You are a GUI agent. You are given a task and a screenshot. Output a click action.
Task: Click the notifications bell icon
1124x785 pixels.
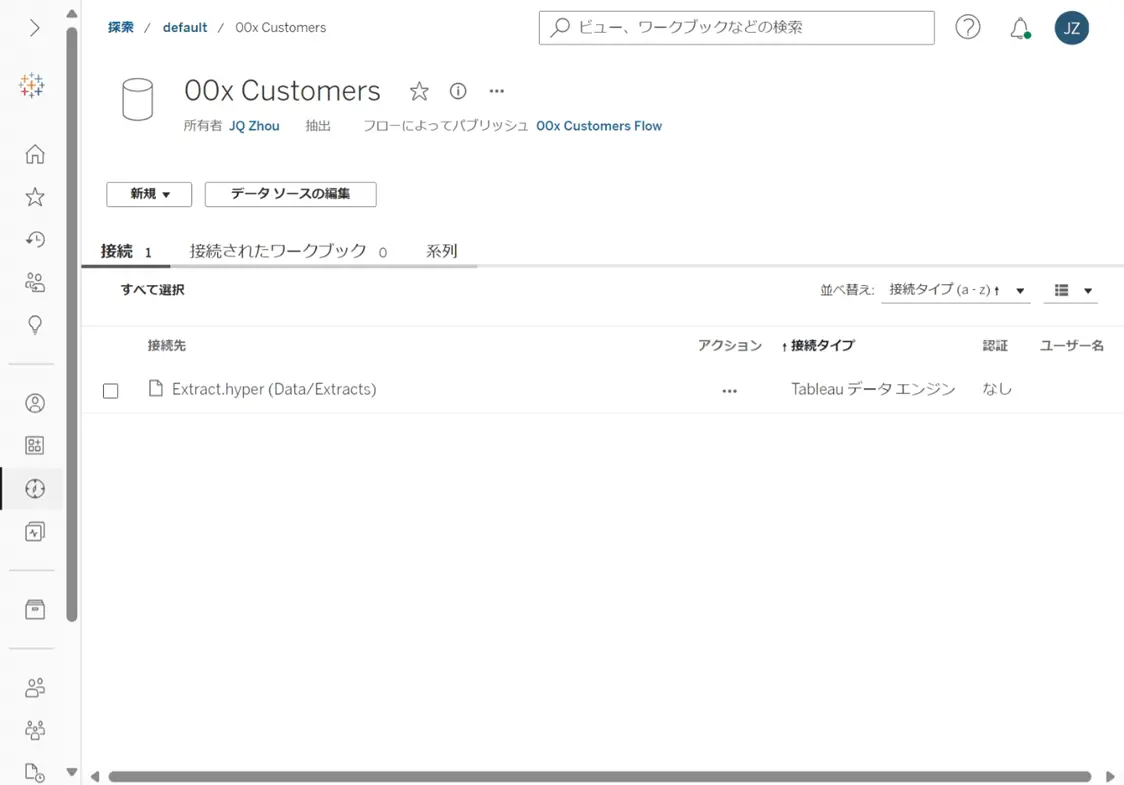point(1019,28)
